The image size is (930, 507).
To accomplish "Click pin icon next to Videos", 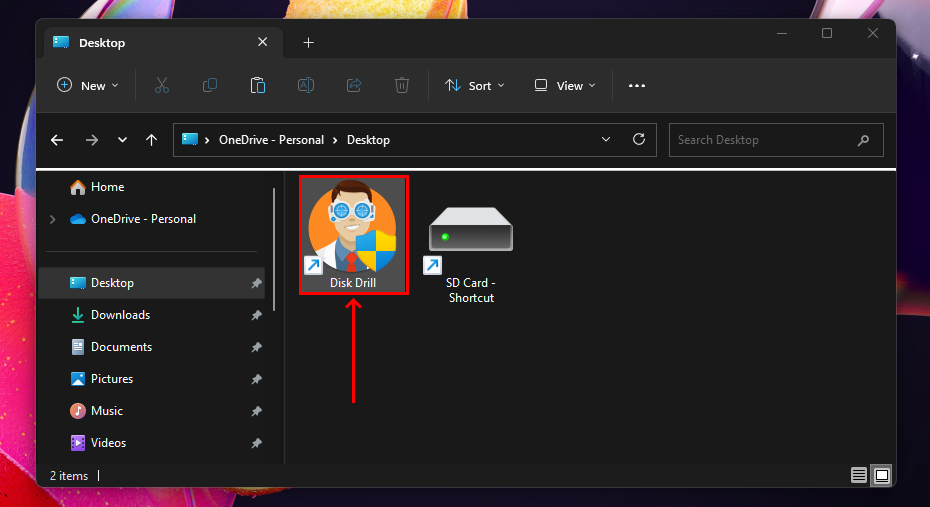I will click(x=256, y=444).
